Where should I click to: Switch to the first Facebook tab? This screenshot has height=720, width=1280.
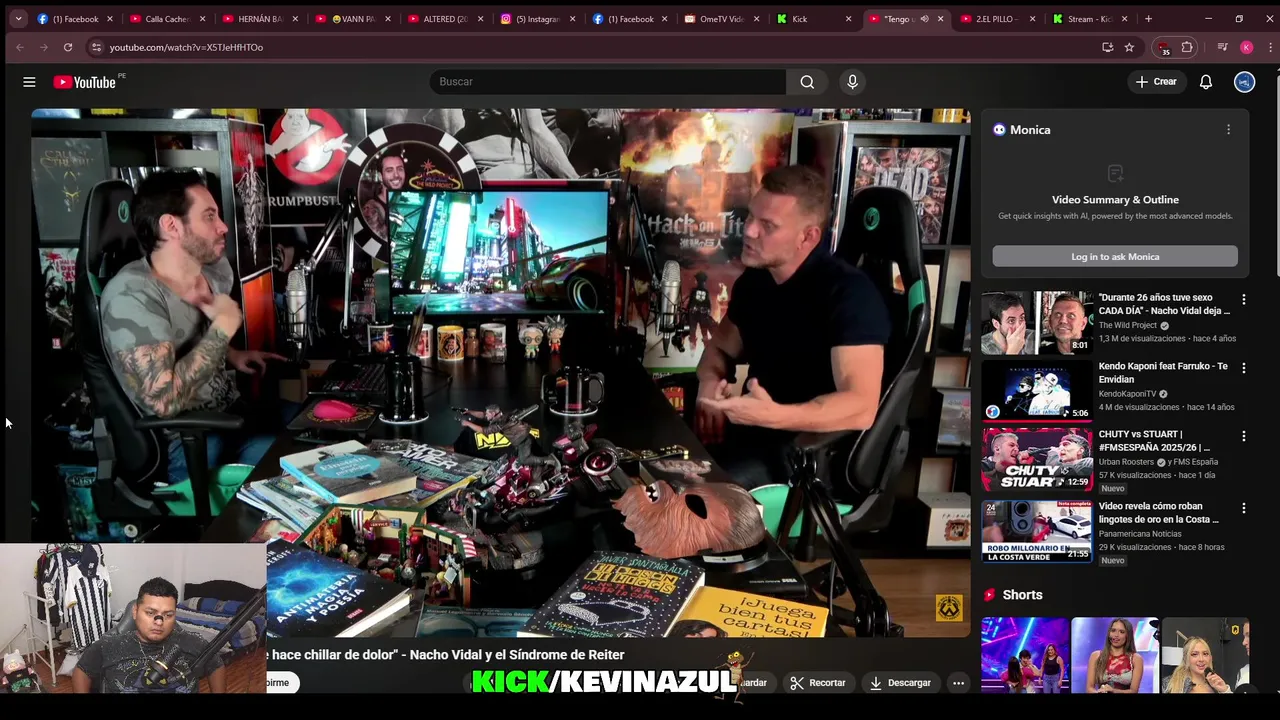(x=76, y=19)
